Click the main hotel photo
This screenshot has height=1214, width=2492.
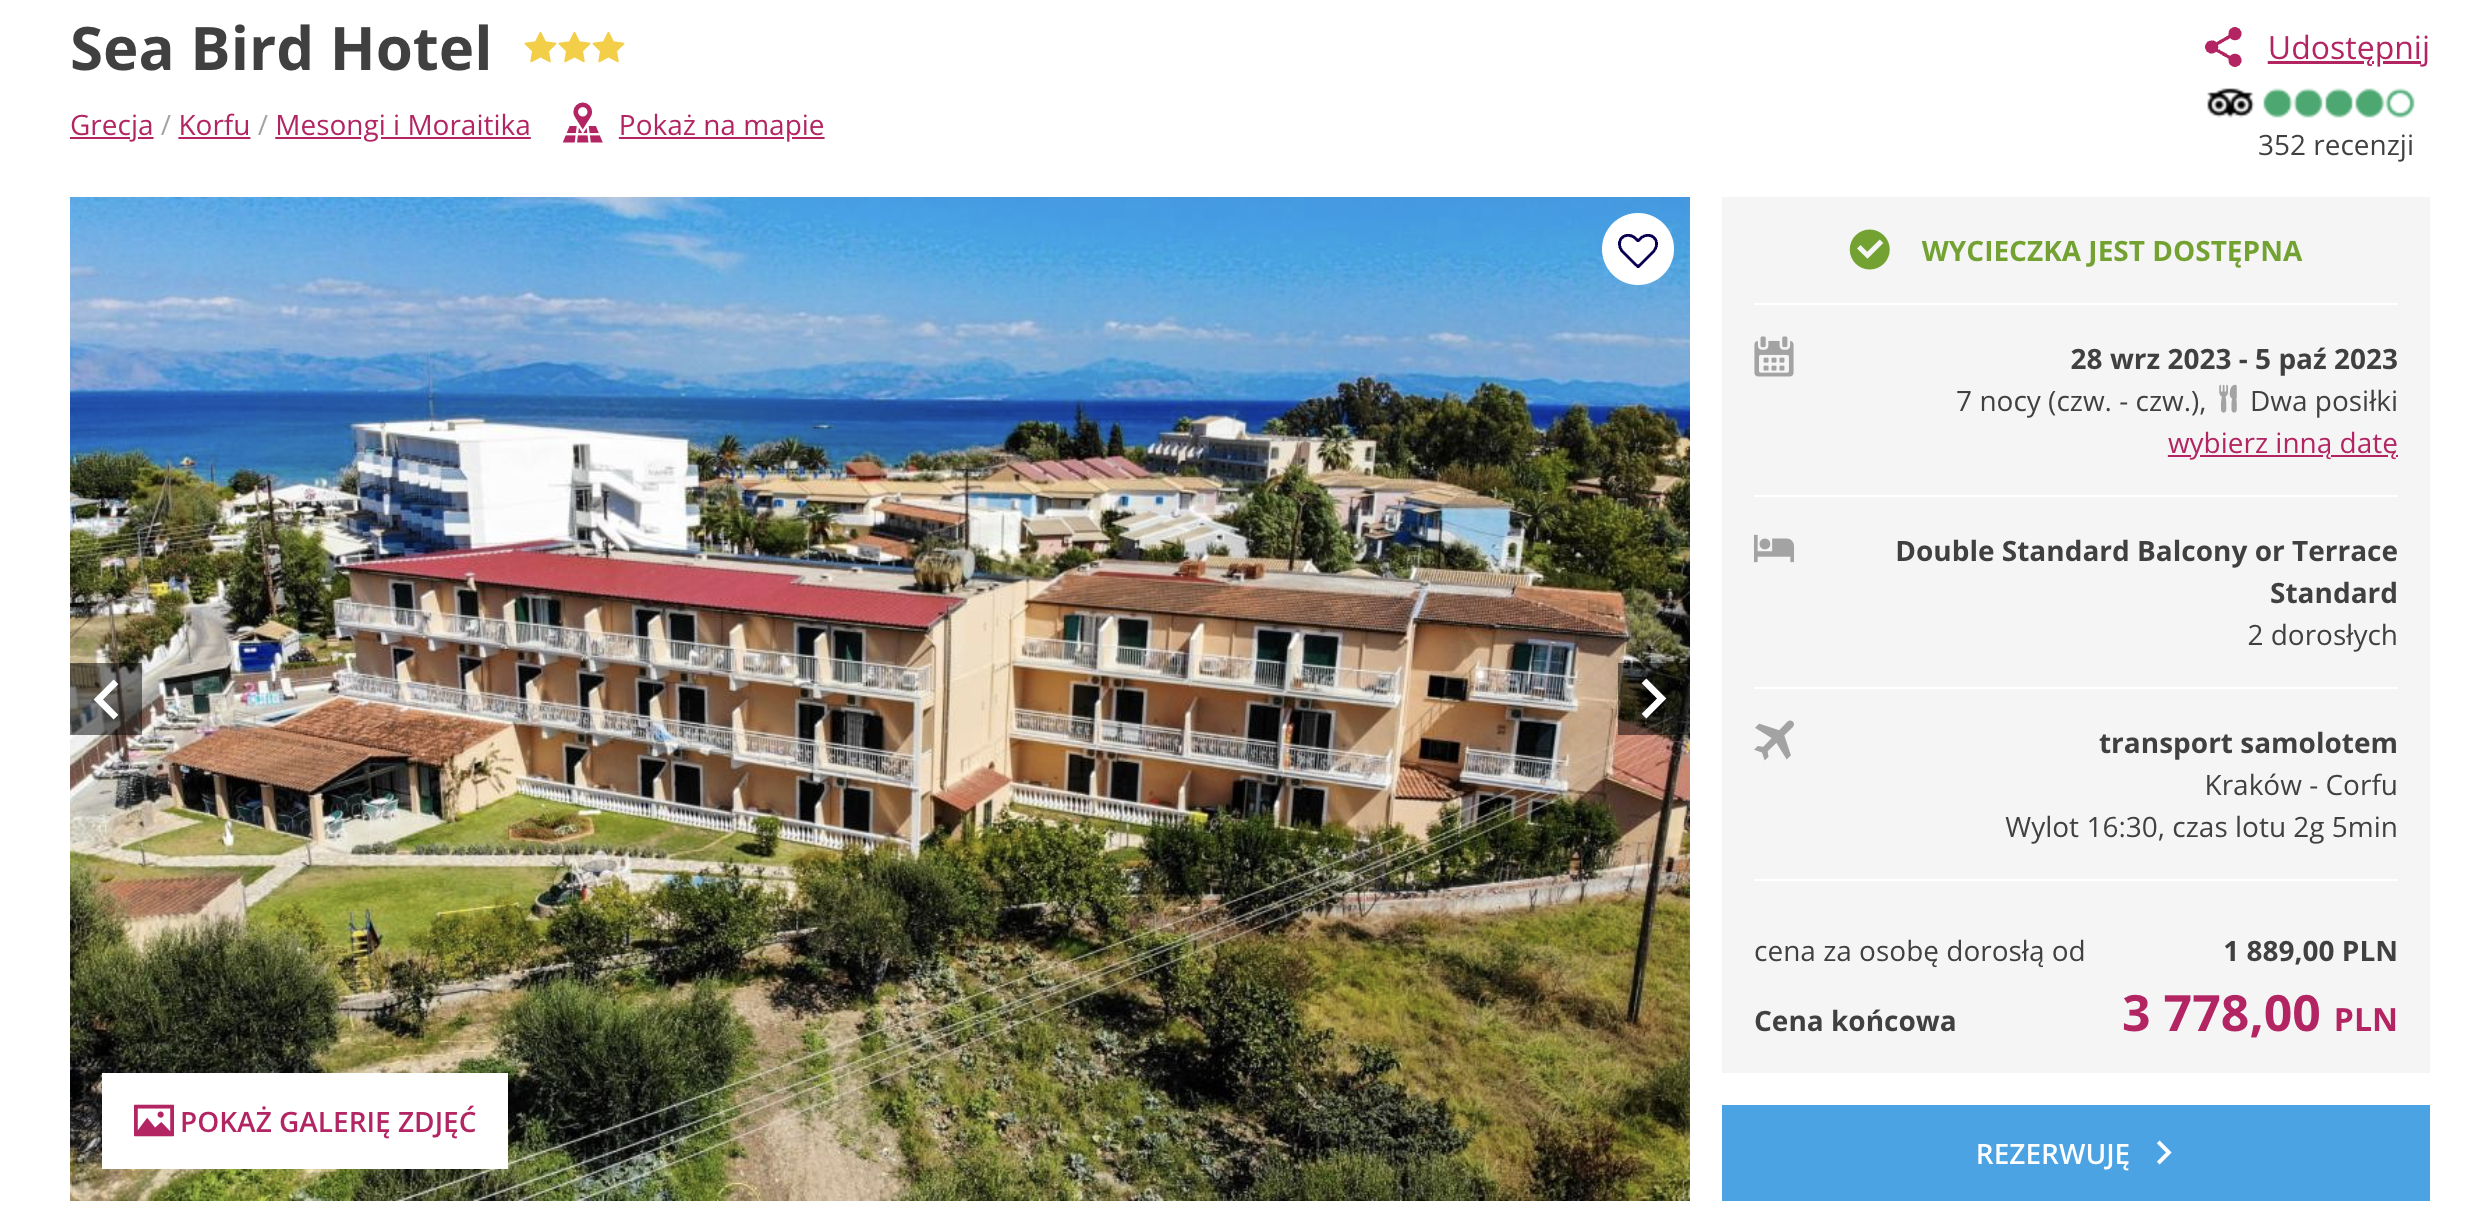pyautogui.click(x=880, y=698)
